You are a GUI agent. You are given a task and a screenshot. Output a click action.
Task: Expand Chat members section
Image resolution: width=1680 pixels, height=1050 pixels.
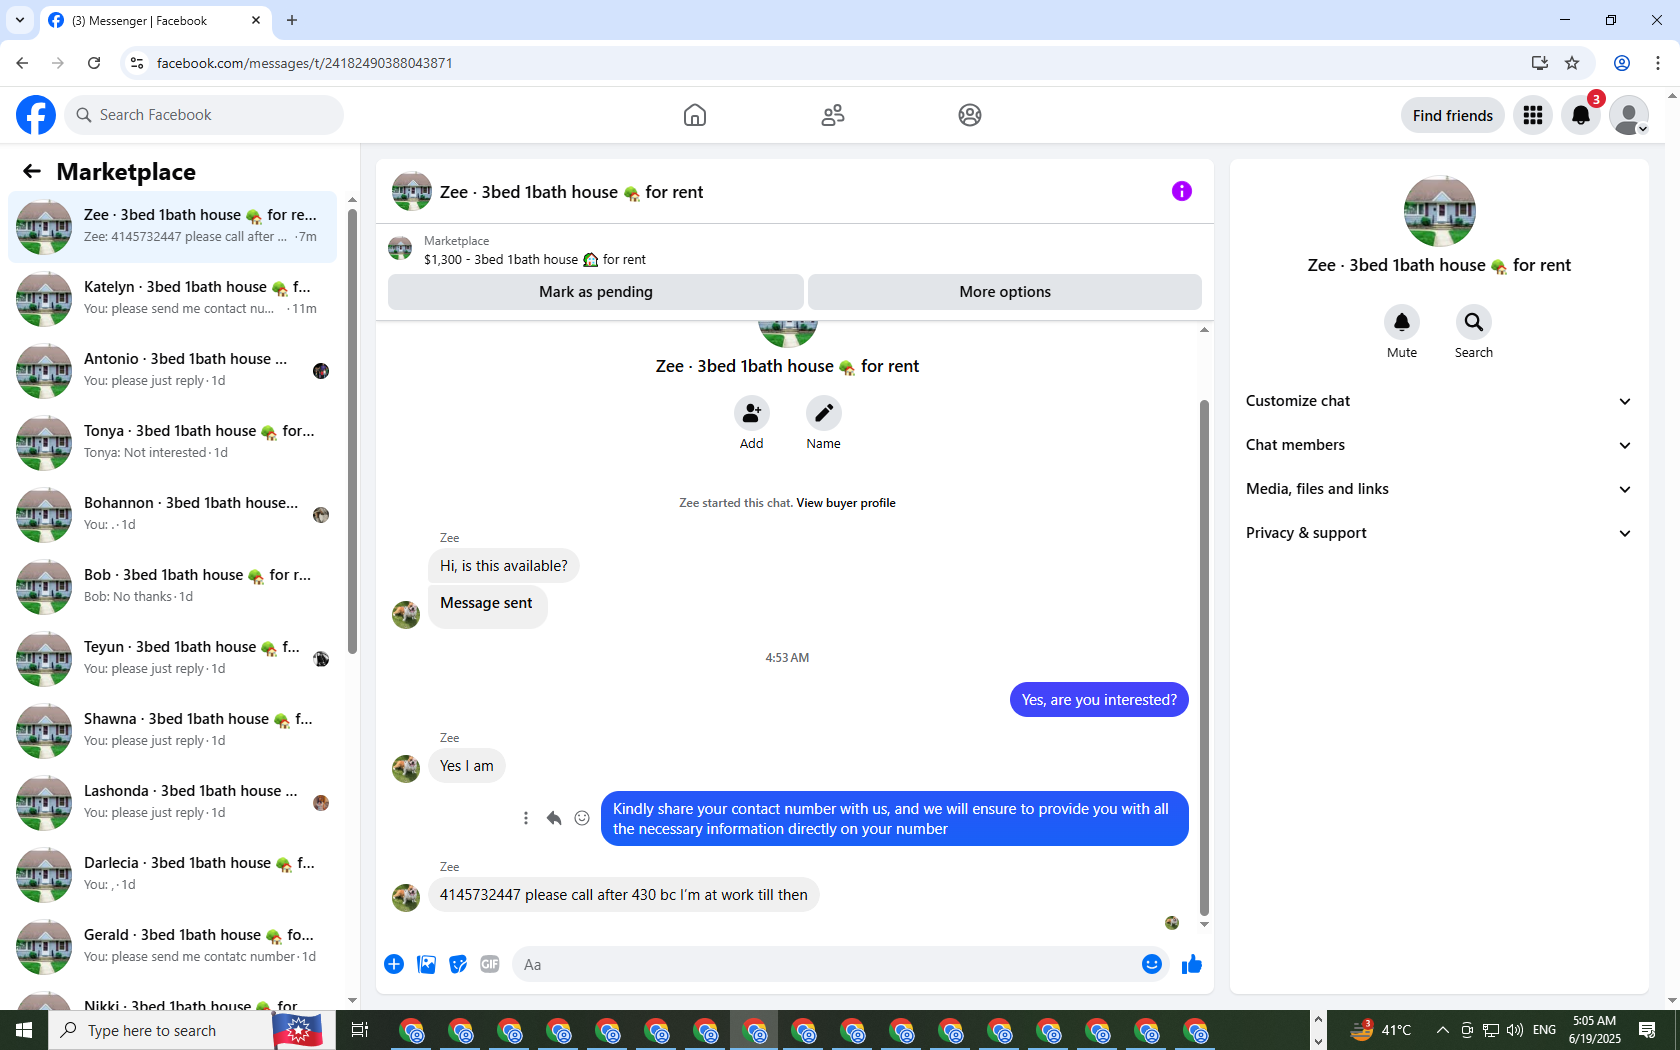tap(1439, 445)
